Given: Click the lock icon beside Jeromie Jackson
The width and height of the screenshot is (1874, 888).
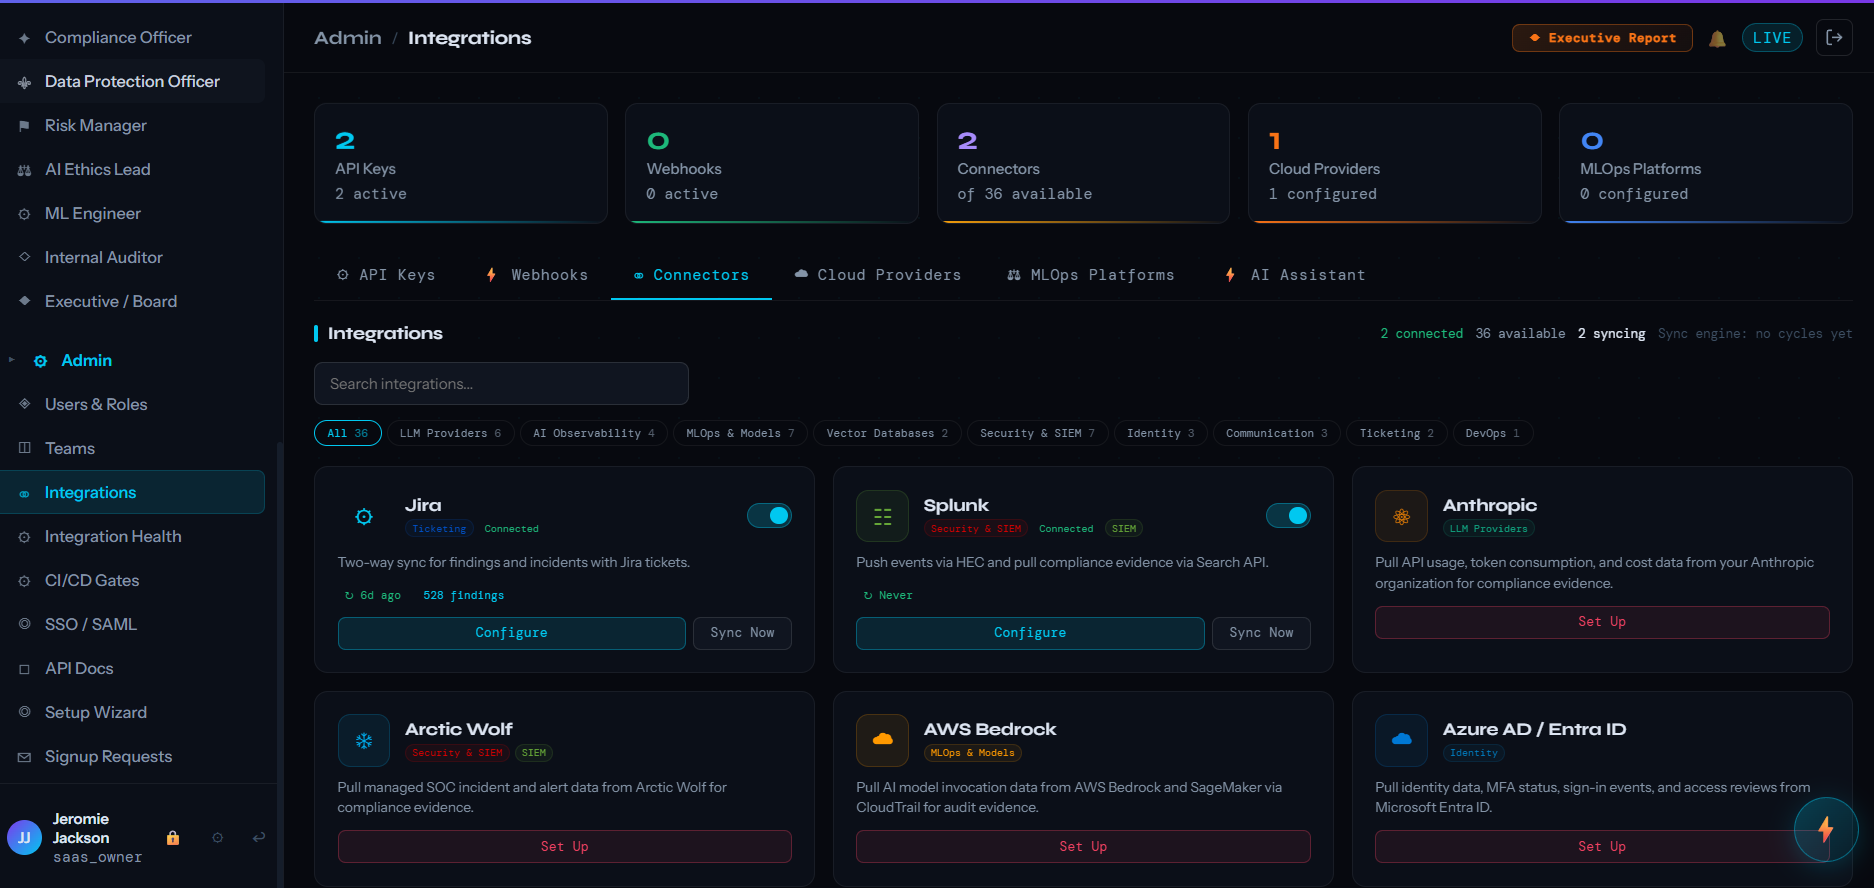Looking at the screenshot, I should coord(173,838).
